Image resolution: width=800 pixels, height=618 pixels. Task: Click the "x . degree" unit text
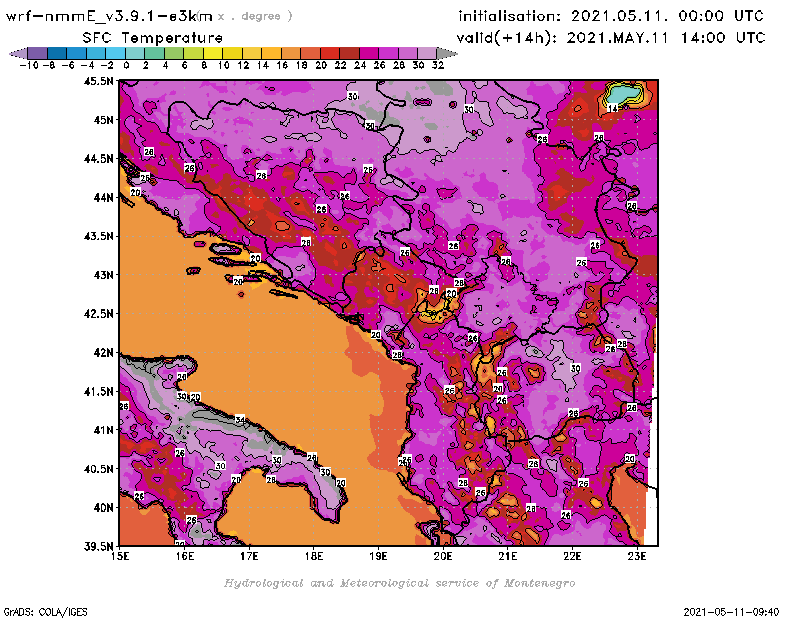click(255, 16)
